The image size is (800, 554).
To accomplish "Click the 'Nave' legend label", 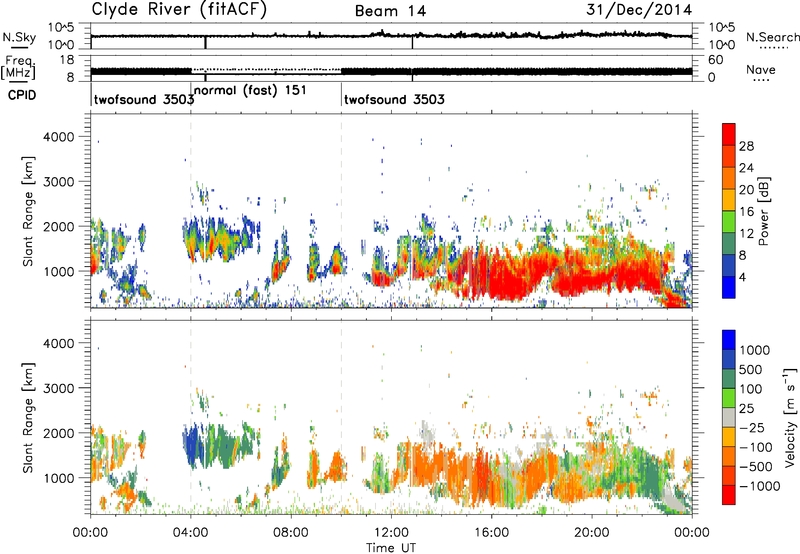I will pos(761,69).
